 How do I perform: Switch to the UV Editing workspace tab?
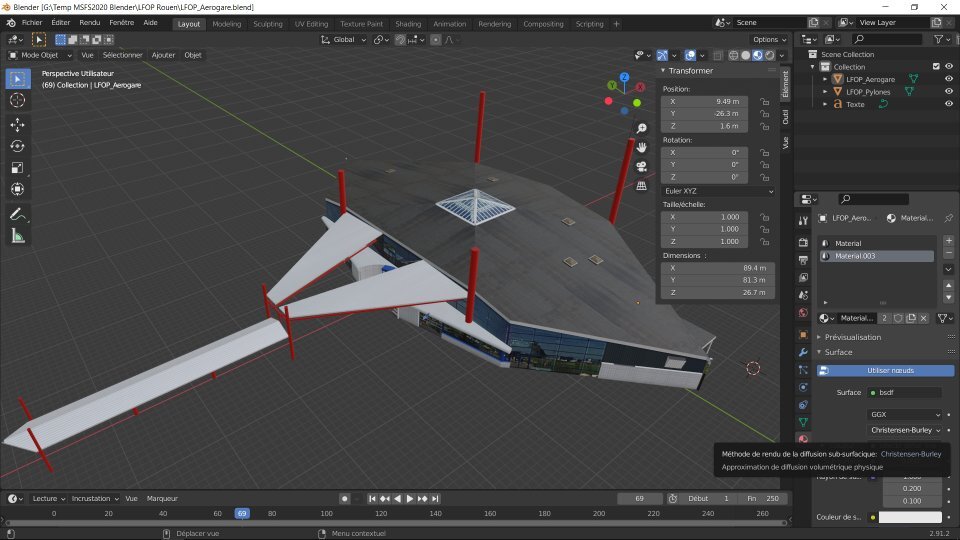[311, 24]
